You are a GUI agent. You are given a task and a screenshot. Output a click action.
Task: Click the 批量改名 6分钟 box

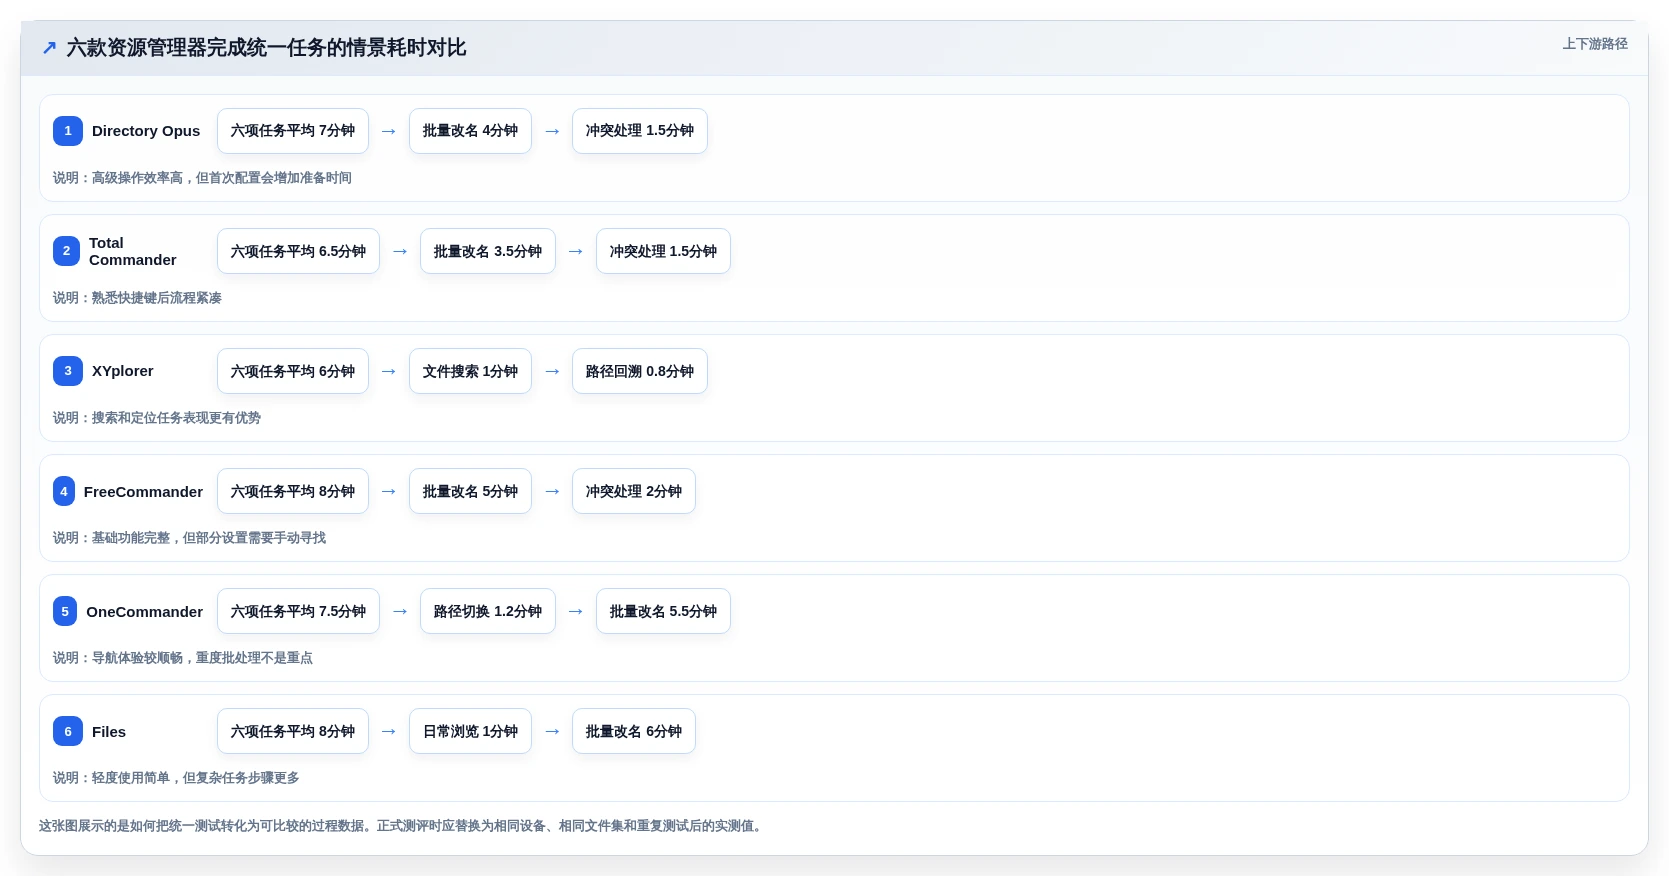coord(634,731)
